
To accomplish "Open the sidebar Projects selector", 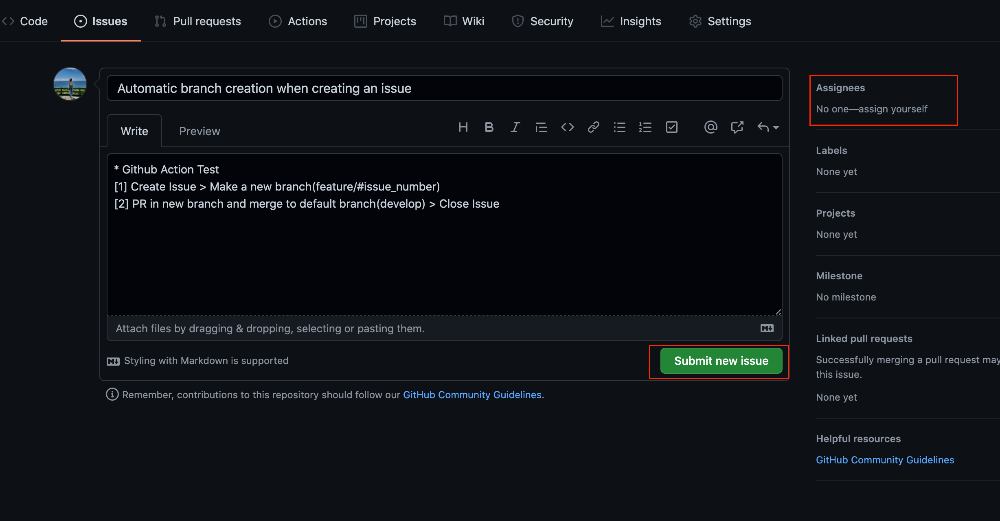I will coord(835,213).
